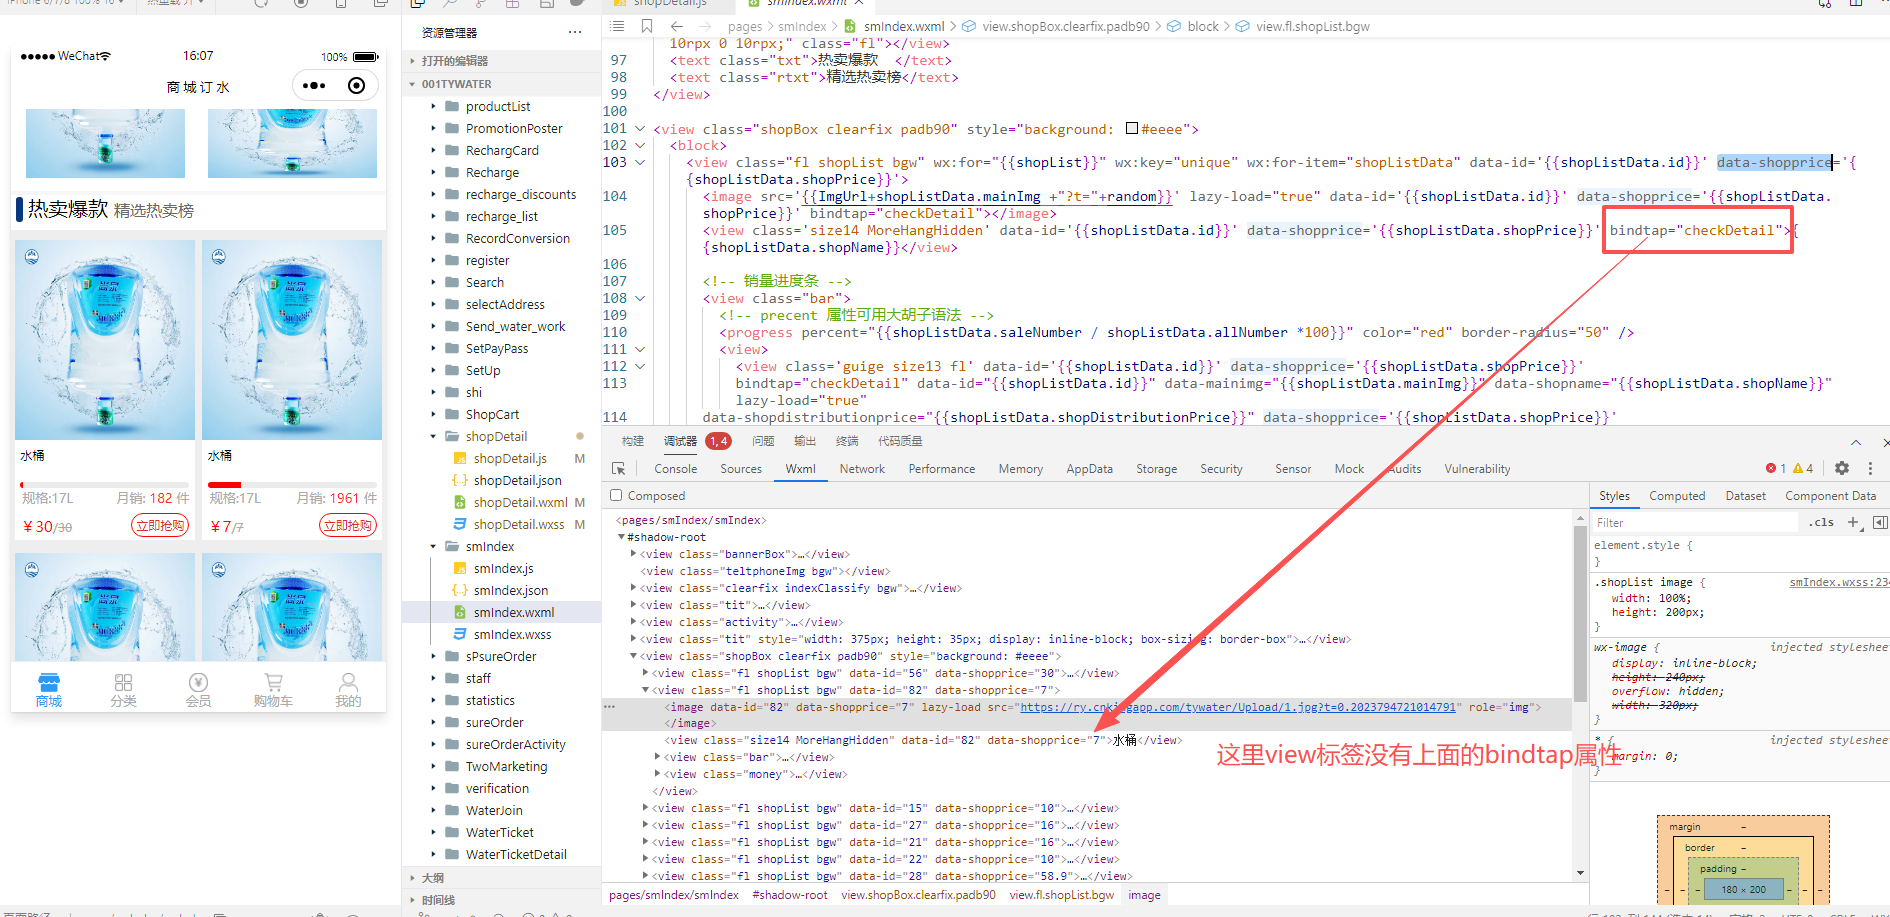Expand the 大纲 outline section
Screen dimensions: 1890x917
coord(432,878)
